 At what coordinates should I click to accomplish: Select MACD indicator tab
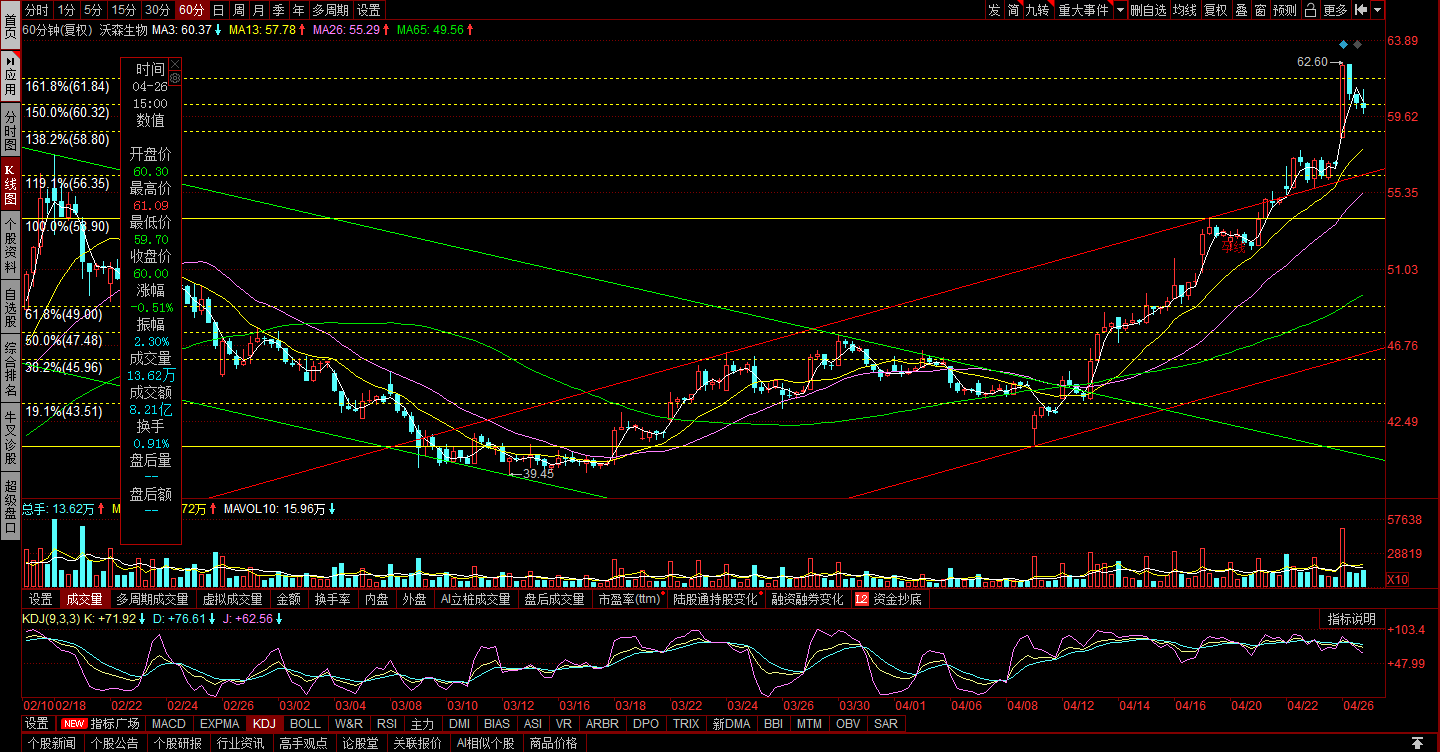coord(169,723)
